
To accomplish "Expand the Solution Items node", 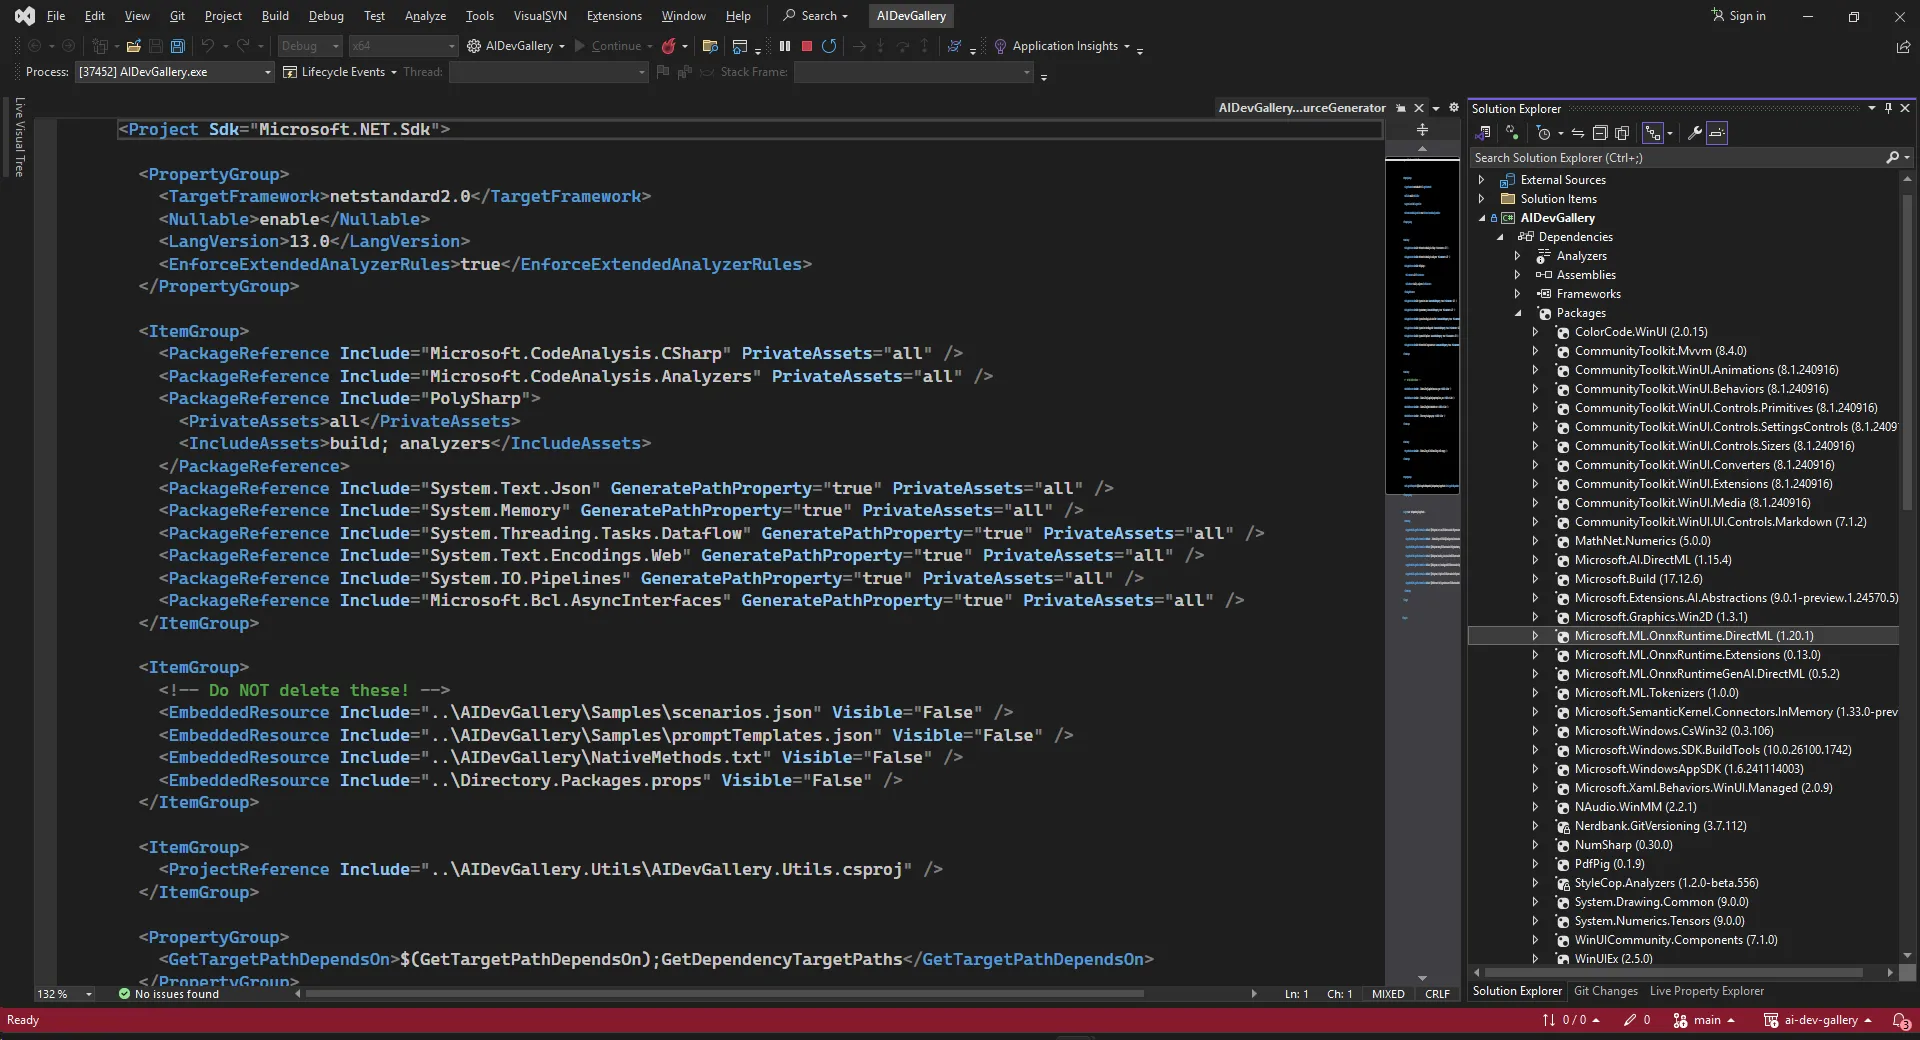I will [1482, 199].
